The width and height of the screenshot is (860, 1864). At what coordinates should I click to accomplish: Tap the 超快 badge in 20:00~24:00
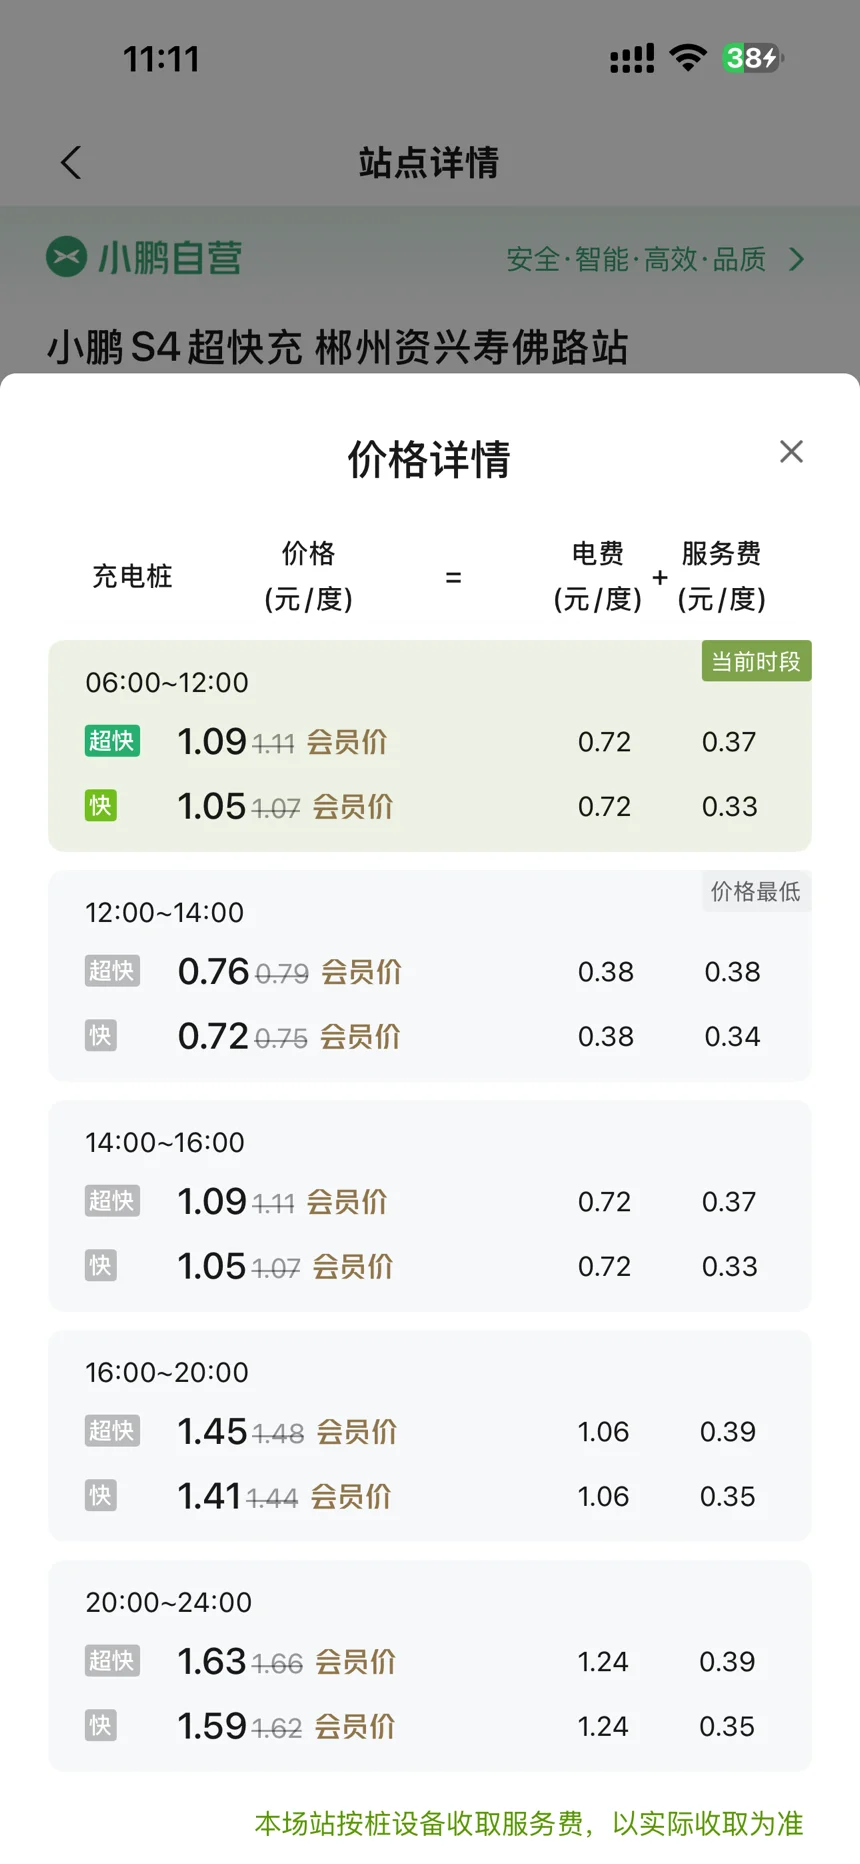pyautogui.click(x=112, y=1661)
